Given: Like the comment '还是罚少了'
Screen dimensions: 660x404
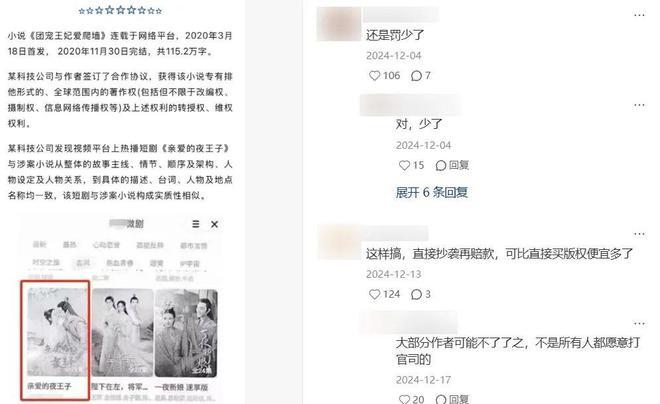Looking at the screenshot, I should pyautogui.click(x=374, y=76).
